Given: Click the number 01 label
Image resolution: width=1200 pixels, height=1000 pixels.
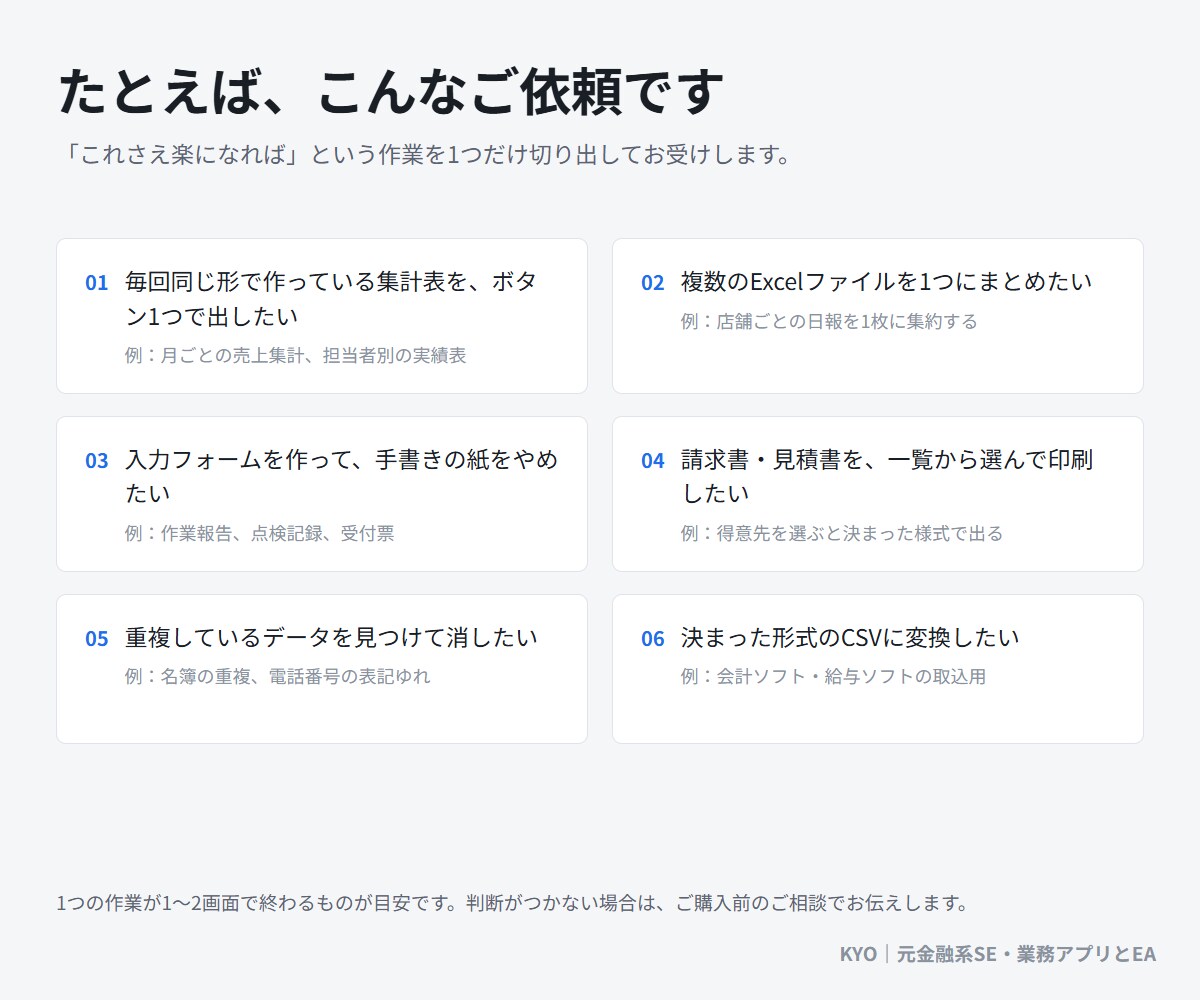Looking at the screenshot, I should point(96,283).
